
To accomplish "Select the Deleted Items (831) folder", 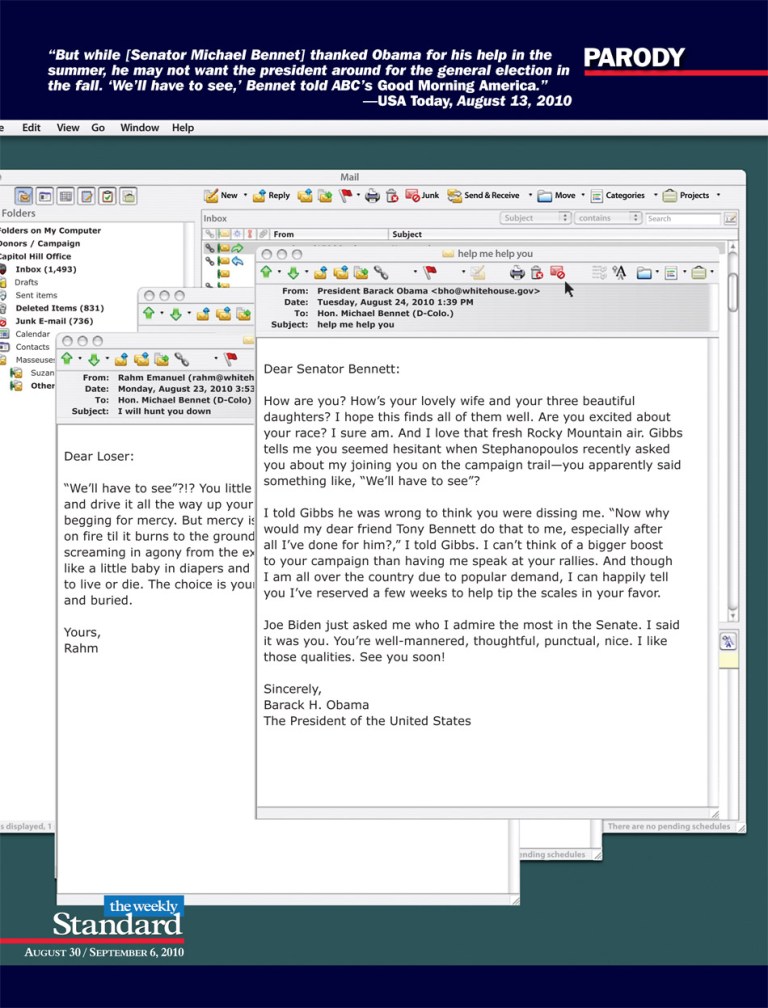I will 59,308.
